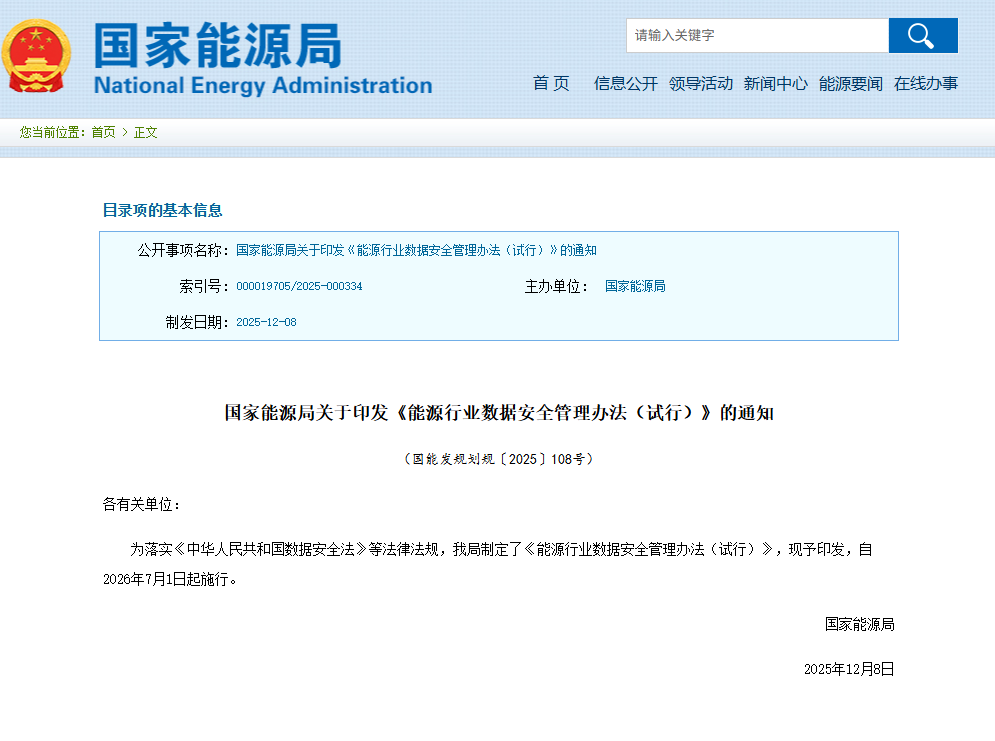The height and width of the screenshot is (741, 995).
Task: Click the search magnifier icon
Action: [x=922, y=35]
